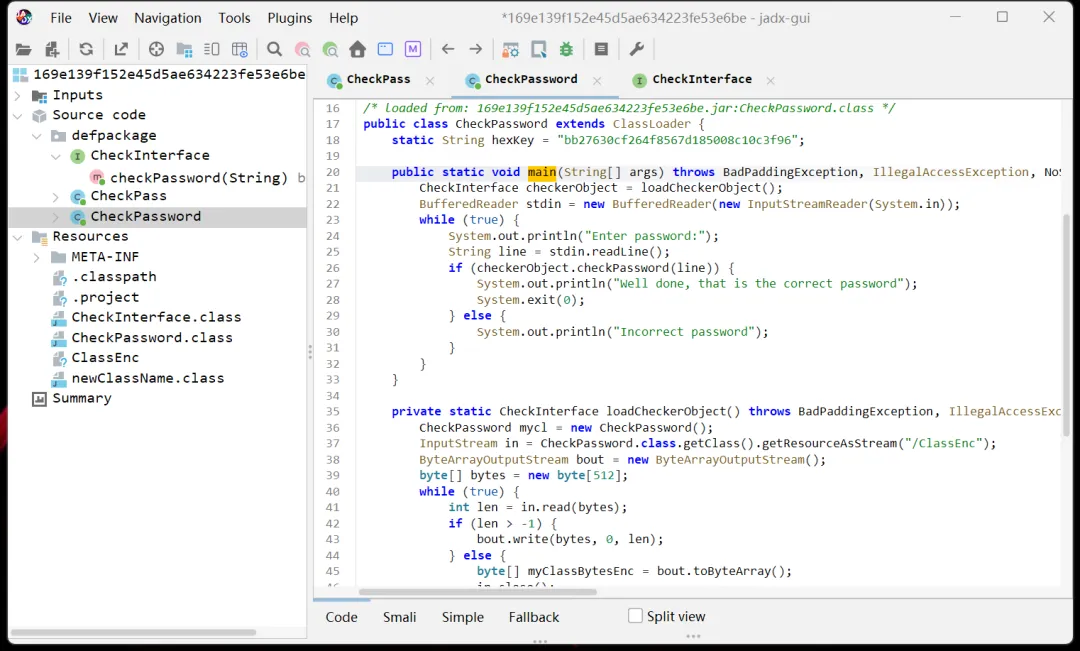The image size is (1080, 651).
Task: Switch to the CheckInterface tab
Action: (x=701, y=80)
